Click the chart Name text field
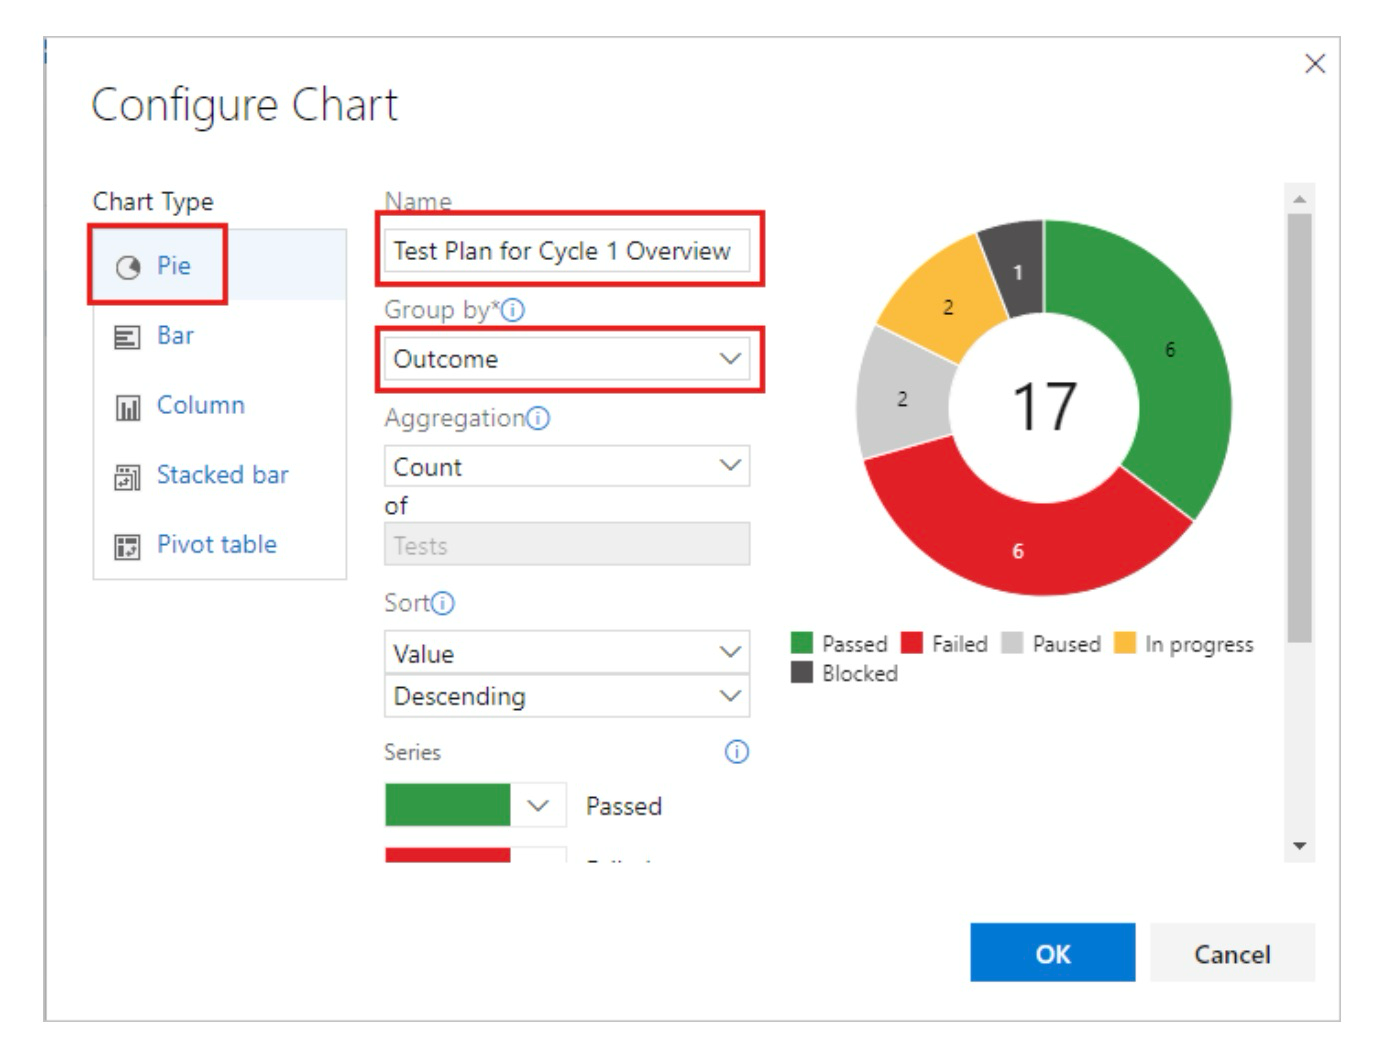 pos(566,250)
